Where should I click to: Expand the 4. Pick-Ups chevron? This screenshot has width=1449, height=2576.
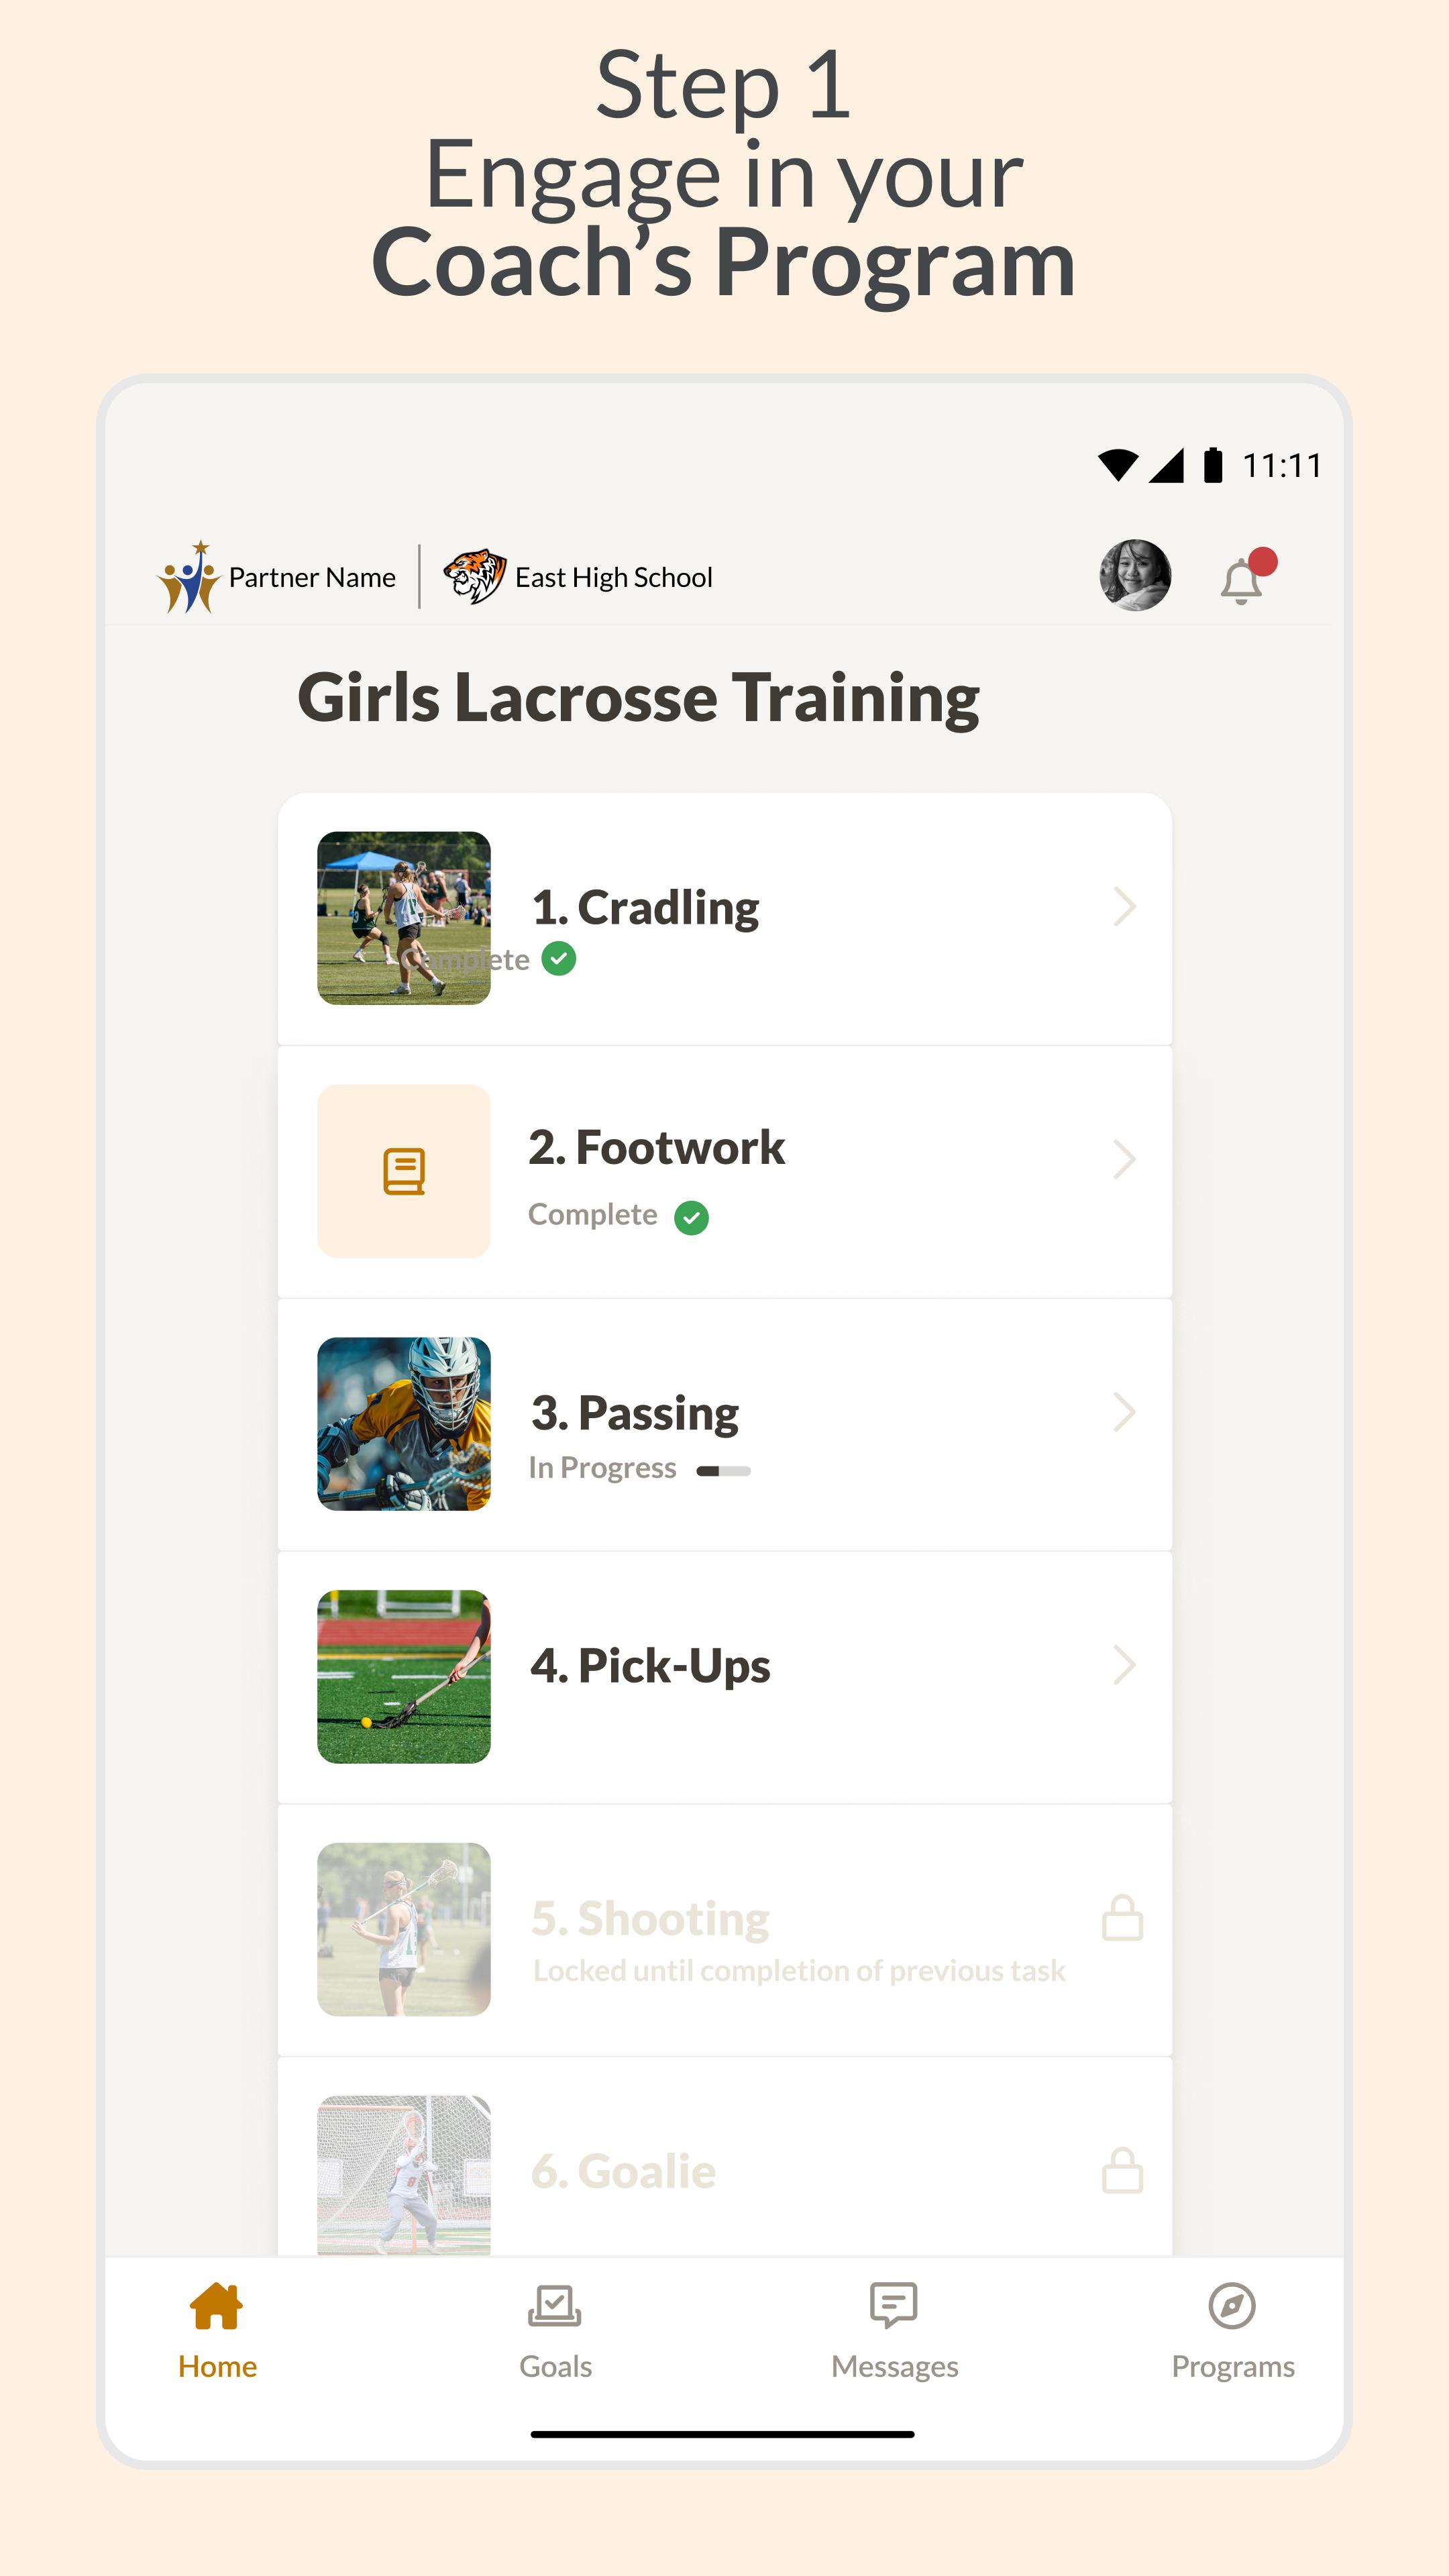(1125, 1666)
